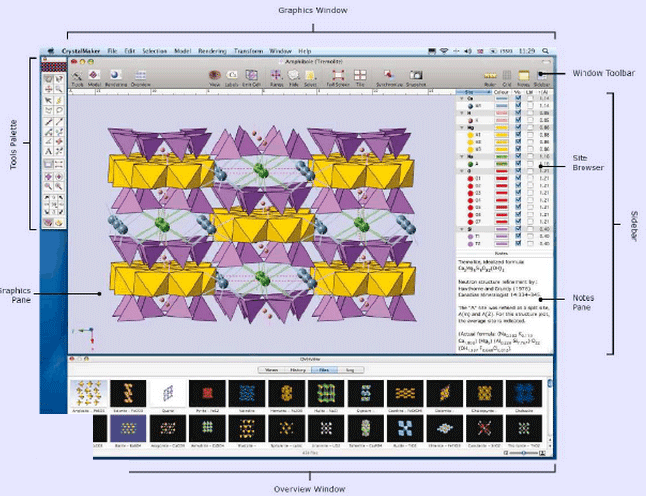
Task: Select the lasso tool in Tools Palette
Action: click(x=59, y=110)
